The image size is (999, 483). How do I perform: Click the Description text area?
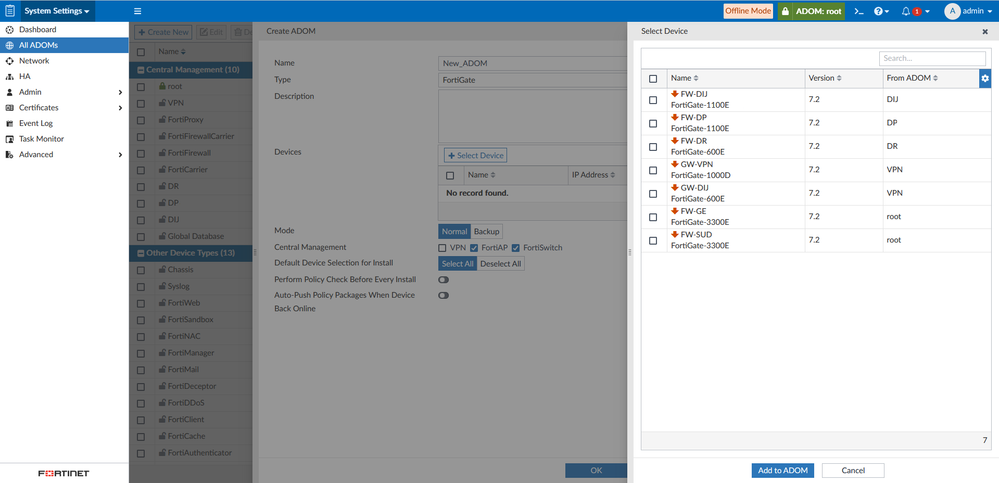533,116
